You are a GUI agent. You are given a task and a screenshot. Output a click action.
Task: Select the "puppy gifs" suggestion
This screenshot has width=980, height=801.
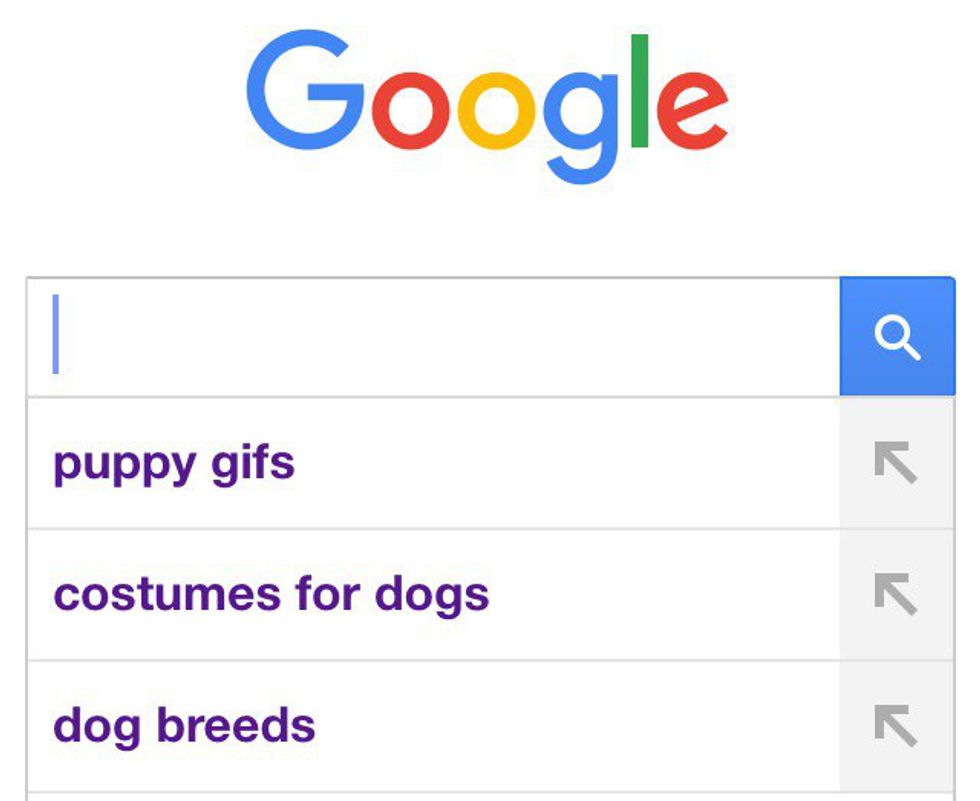pos(174,464)
